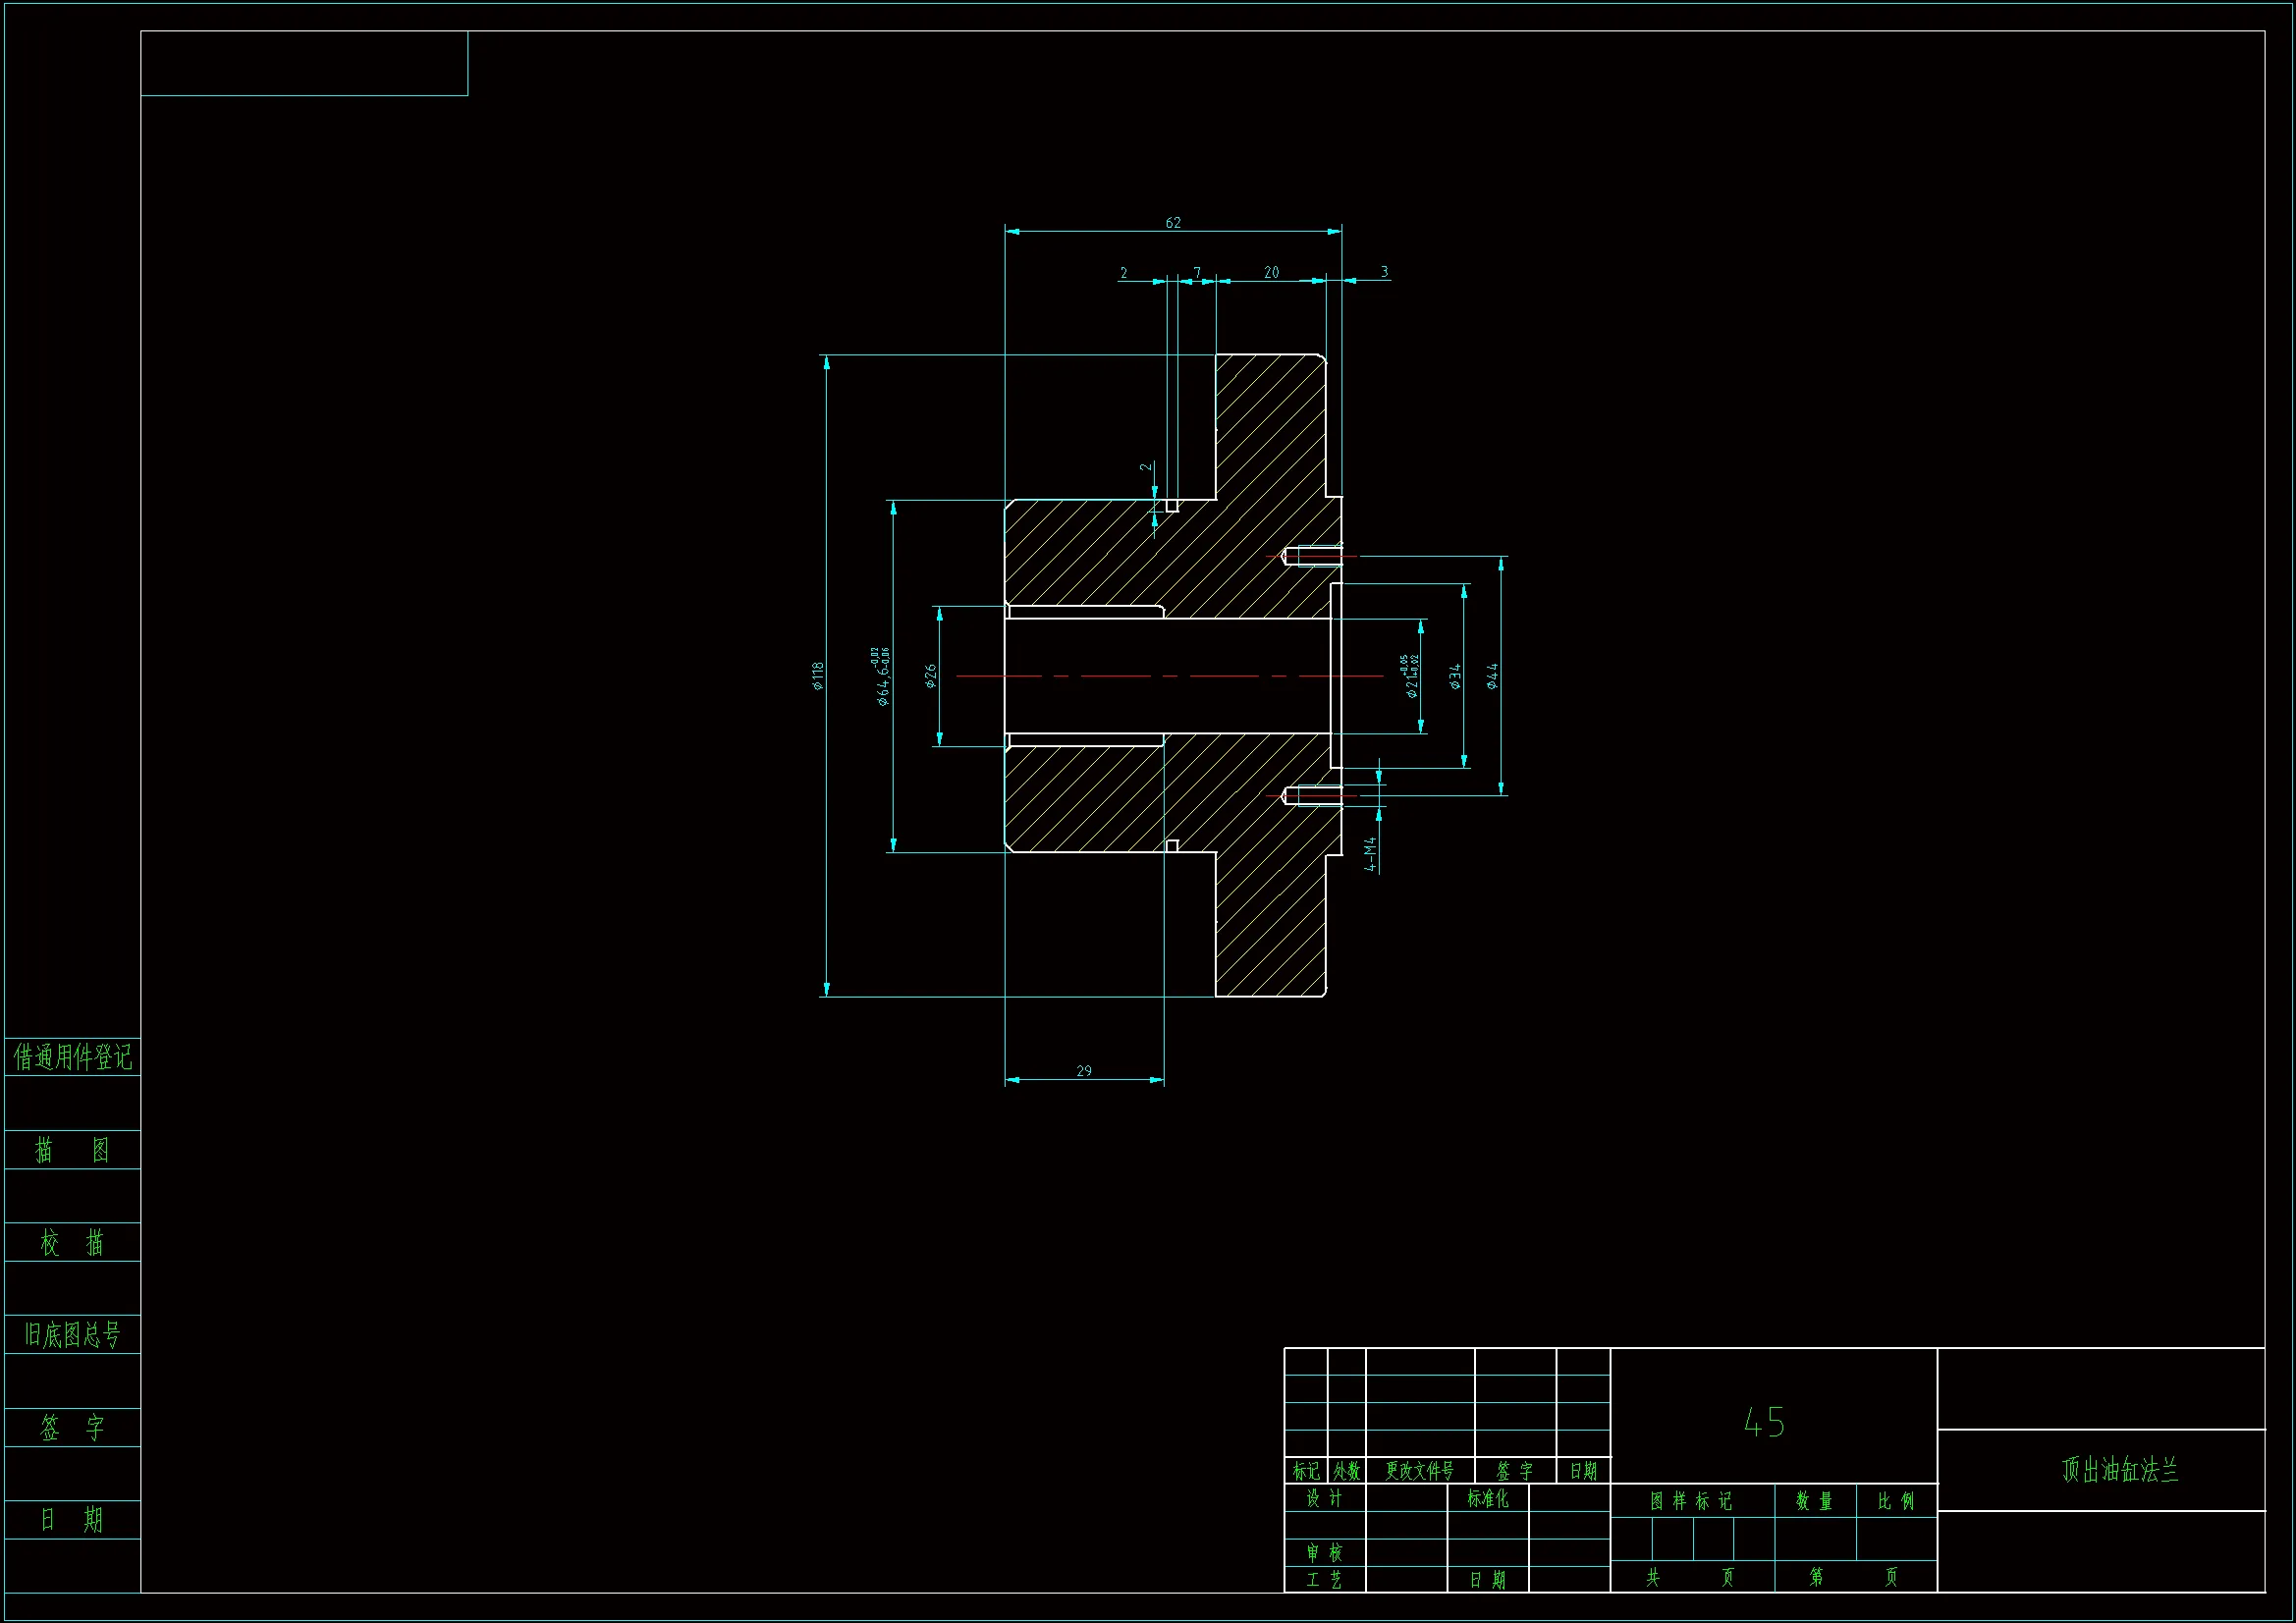Select the φ118 diameter dimension text
Screen dimensions: 2296x1623
(818, 676)
